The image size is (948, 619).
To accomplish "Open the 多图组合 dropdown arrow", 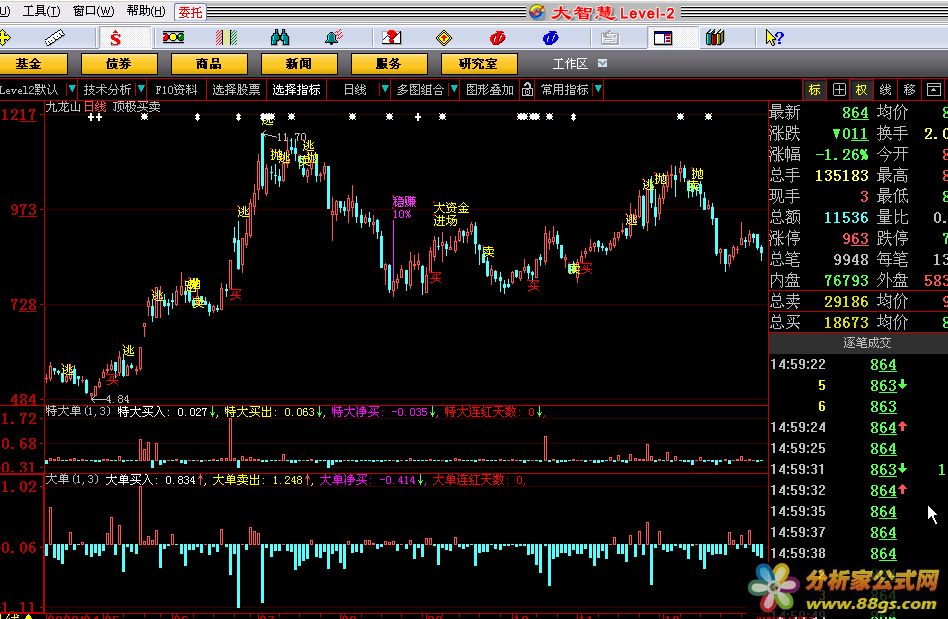I will [453, 89].
